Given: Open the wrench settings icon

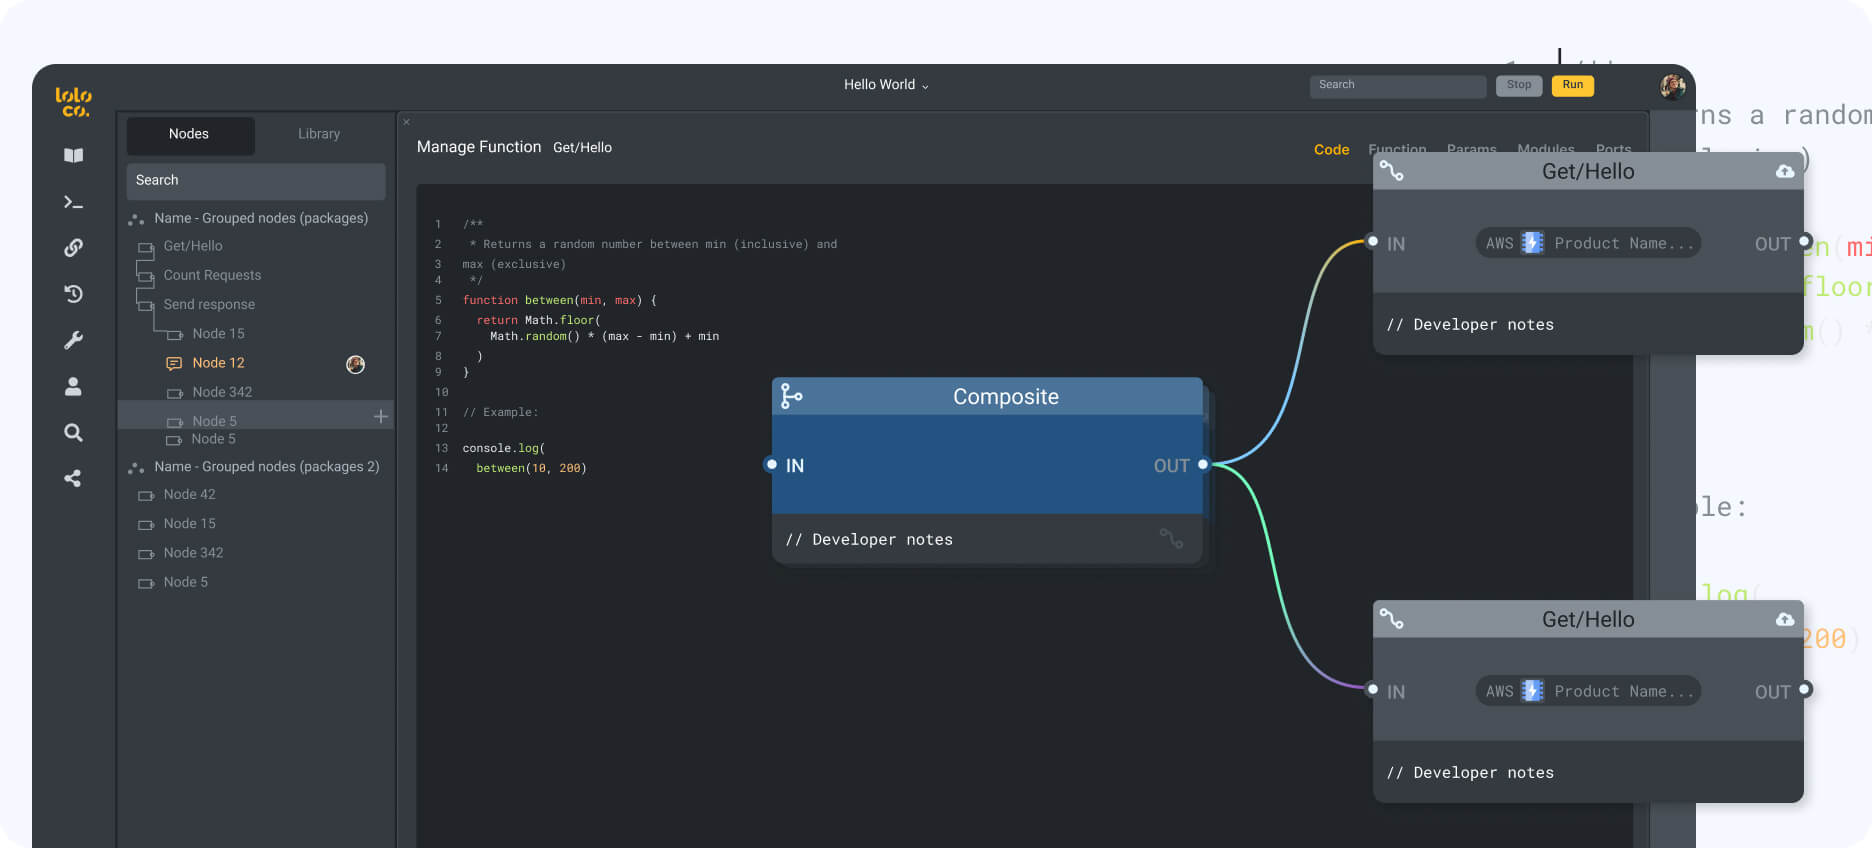Looking at the screenshot, I should point(74,340).
